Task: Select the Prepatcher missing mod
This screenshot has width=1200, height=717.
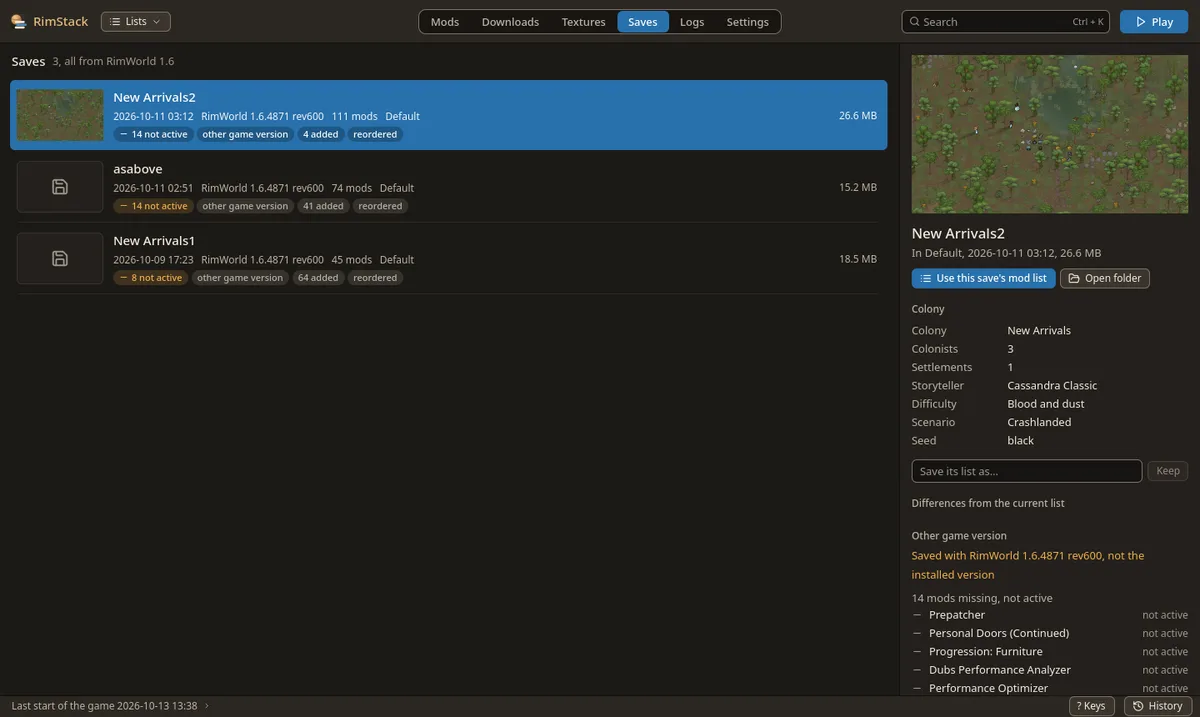Action: [1050, 615]
